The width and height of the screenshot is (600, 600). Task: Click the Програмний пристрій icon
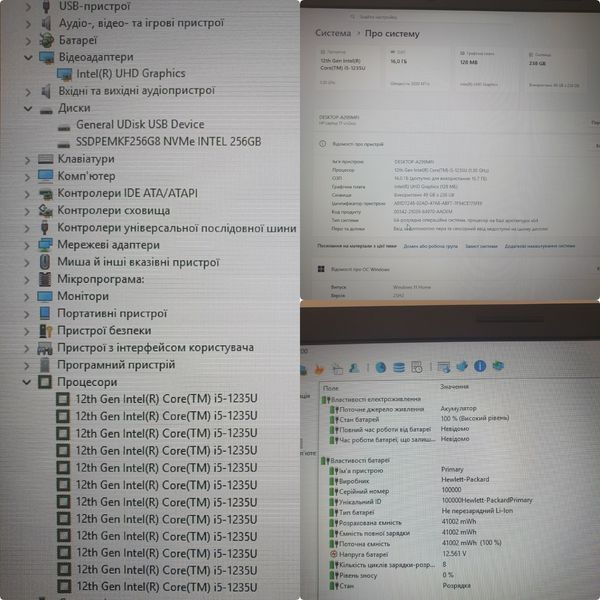coord(45,365)
